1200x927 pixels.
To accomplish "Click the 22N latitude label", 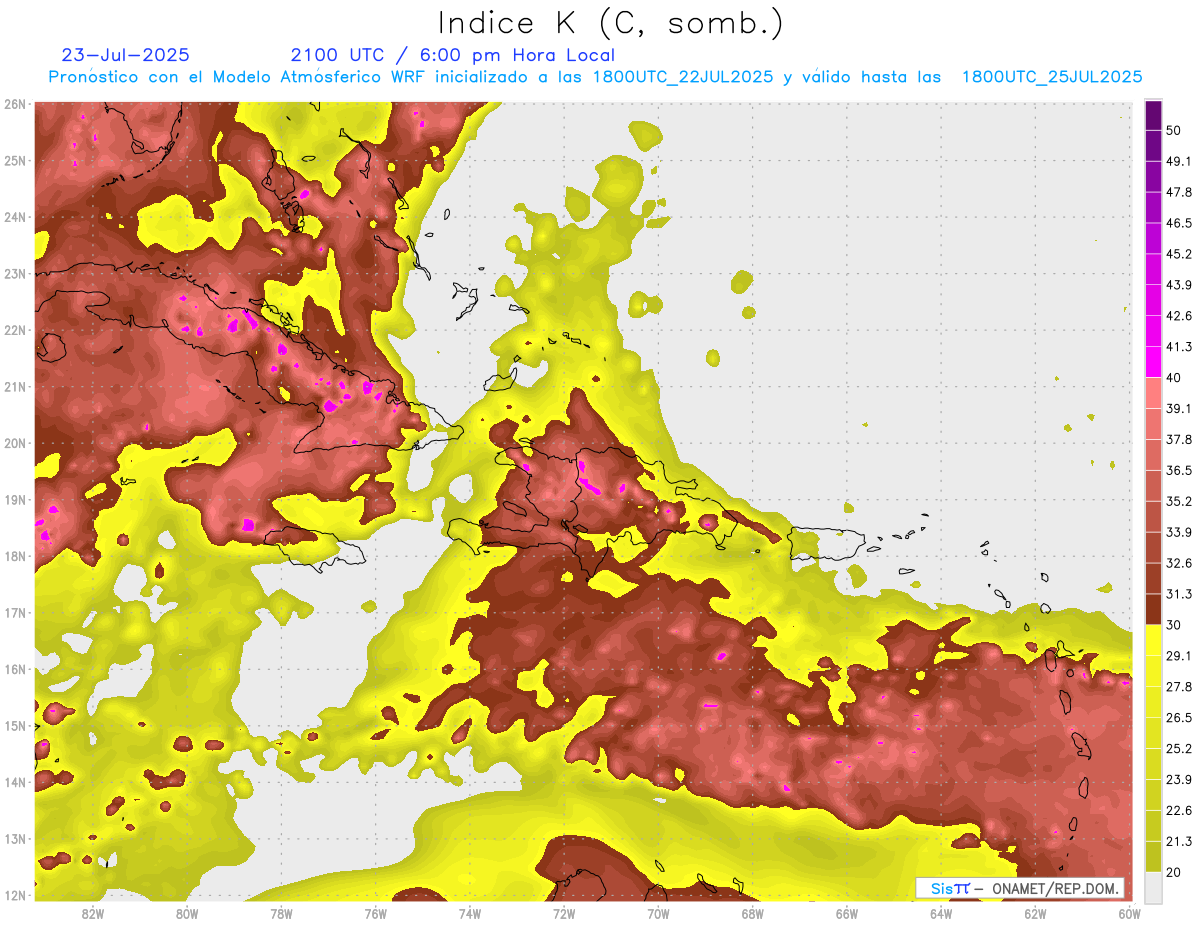I will click(x=15, y=330).
